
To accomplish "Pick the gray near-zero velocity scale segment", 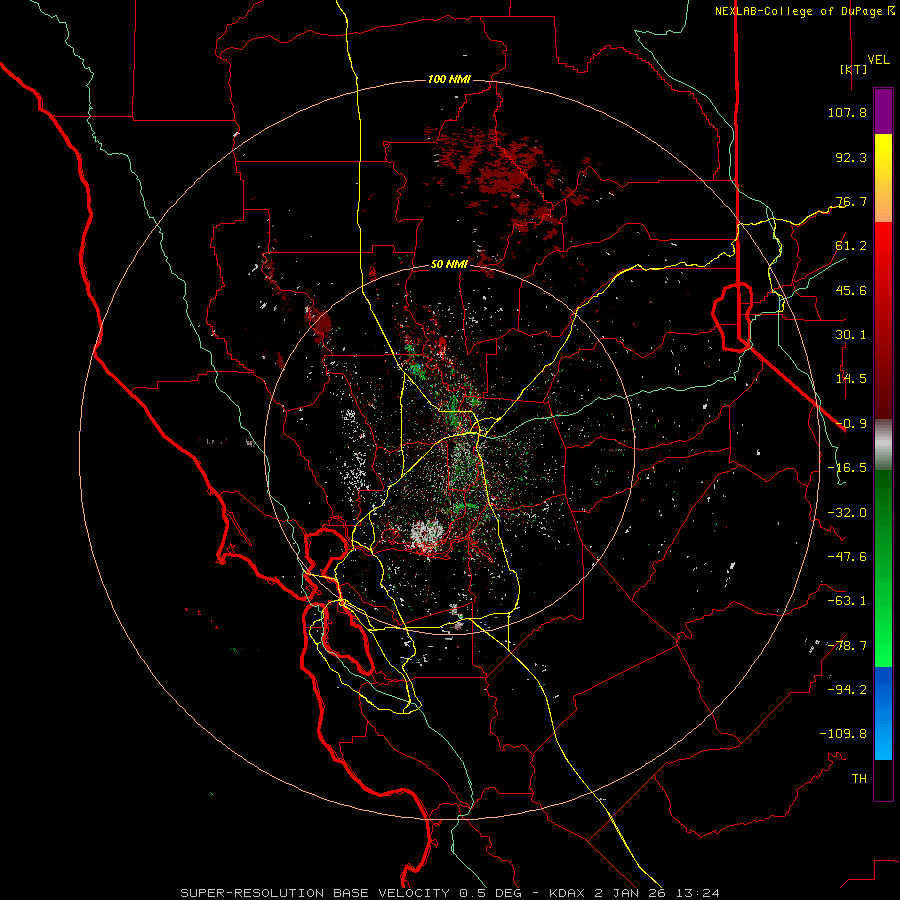I will pyautogui.click(x=883, y=445).
